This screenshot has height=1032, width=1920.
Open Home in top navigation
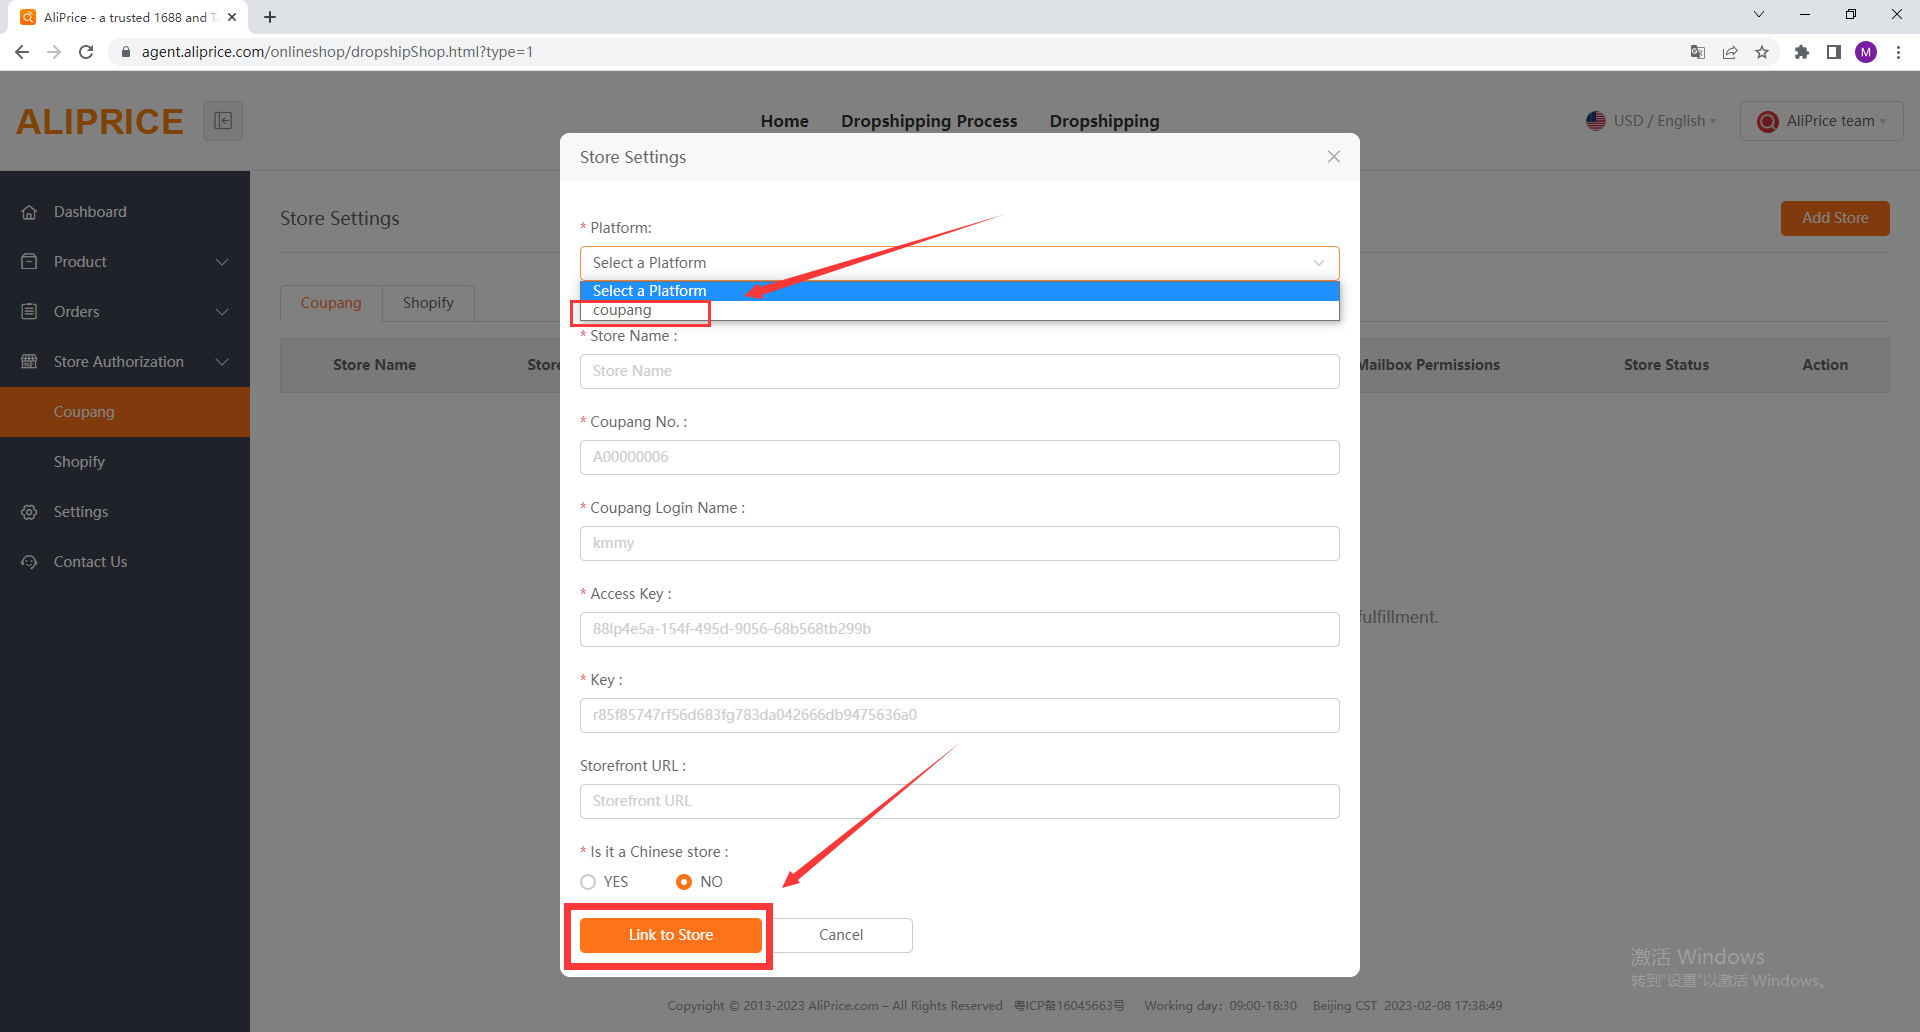[784, 121]
